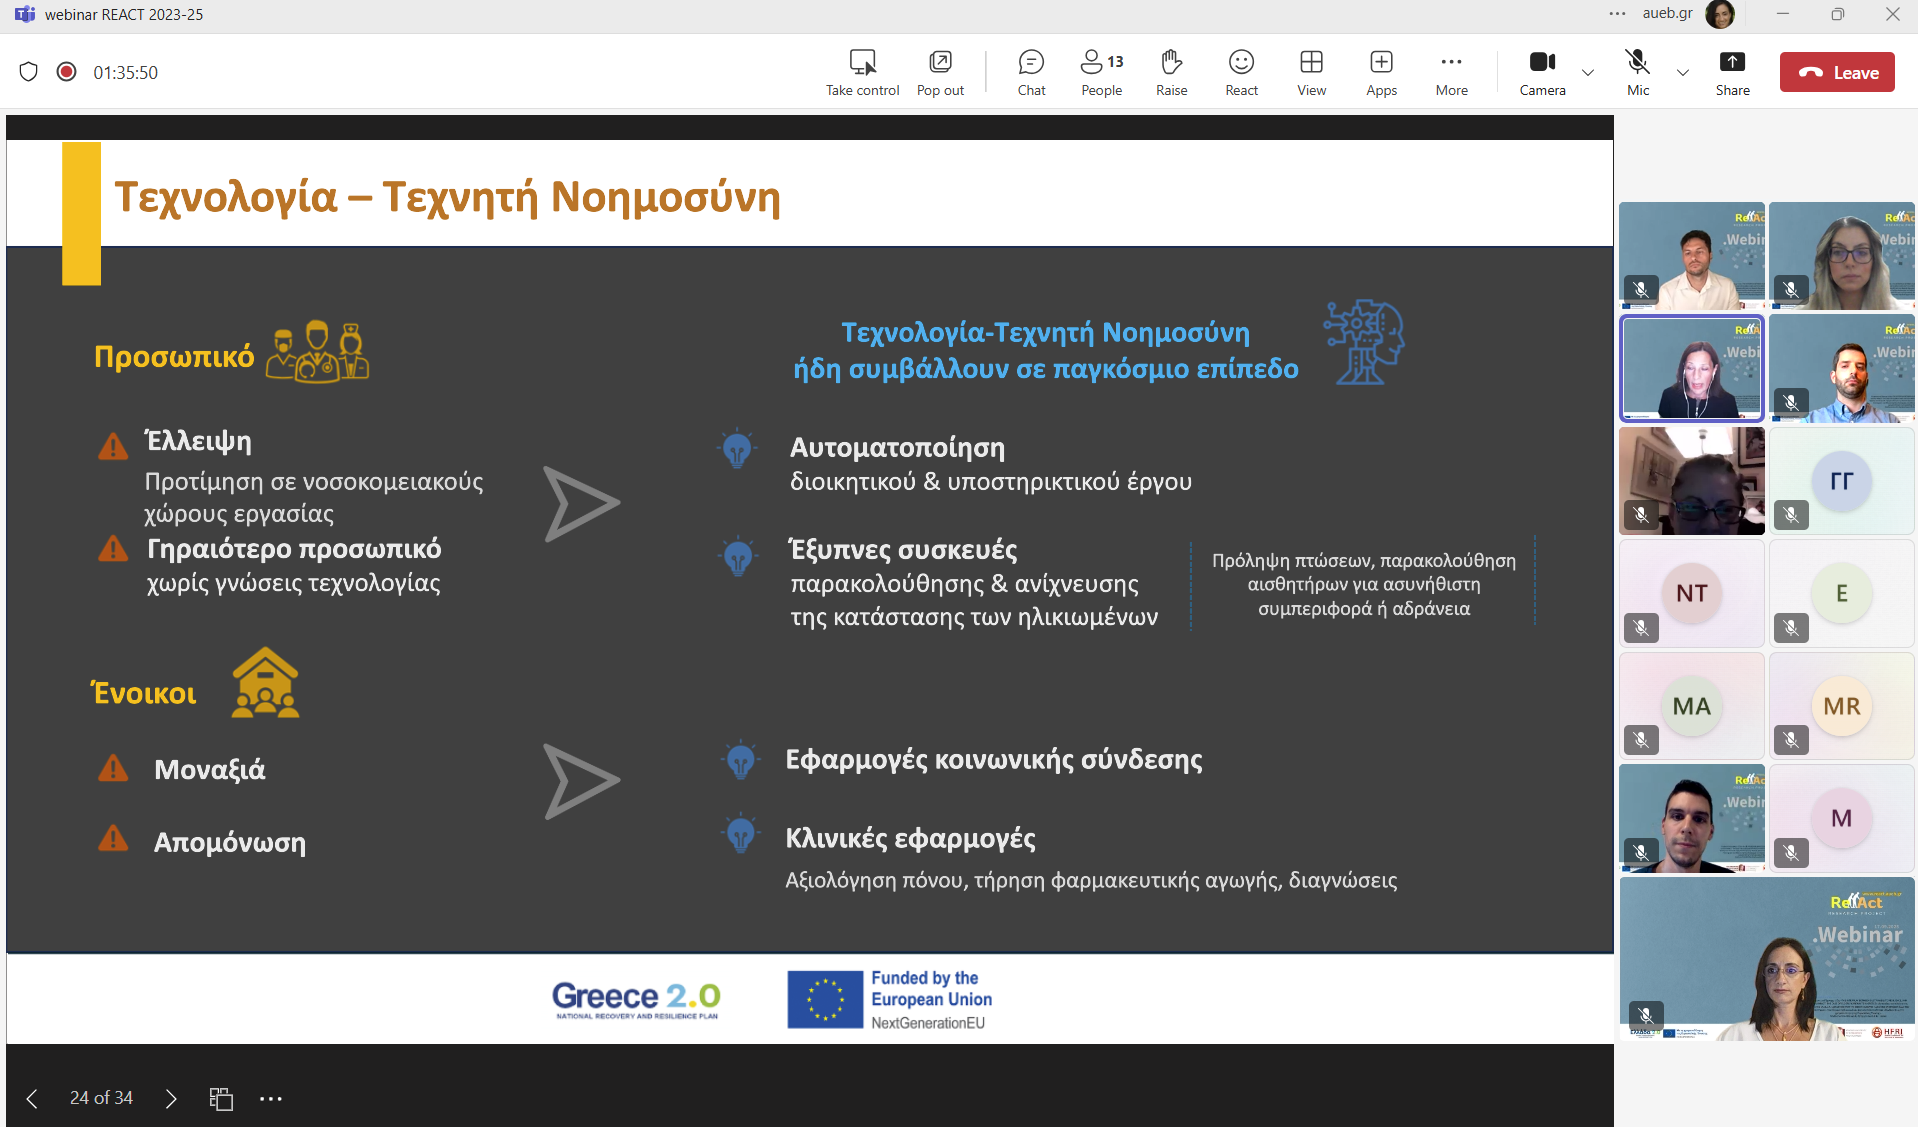Screen dimensions: 1918x1127
Task: Click the 'Ένοικοι' heading on the slide
Action: pos(143,693)
